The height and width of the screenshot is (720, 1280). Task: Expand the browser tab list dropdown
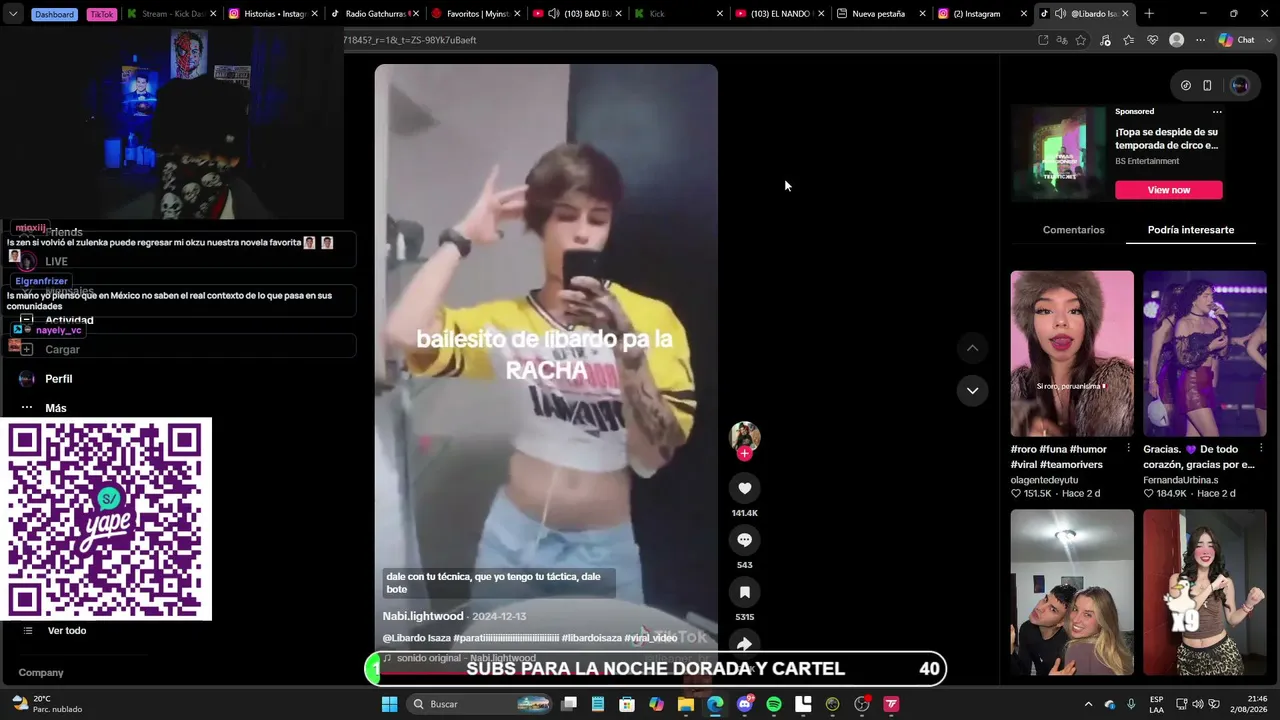click(13, 14)
